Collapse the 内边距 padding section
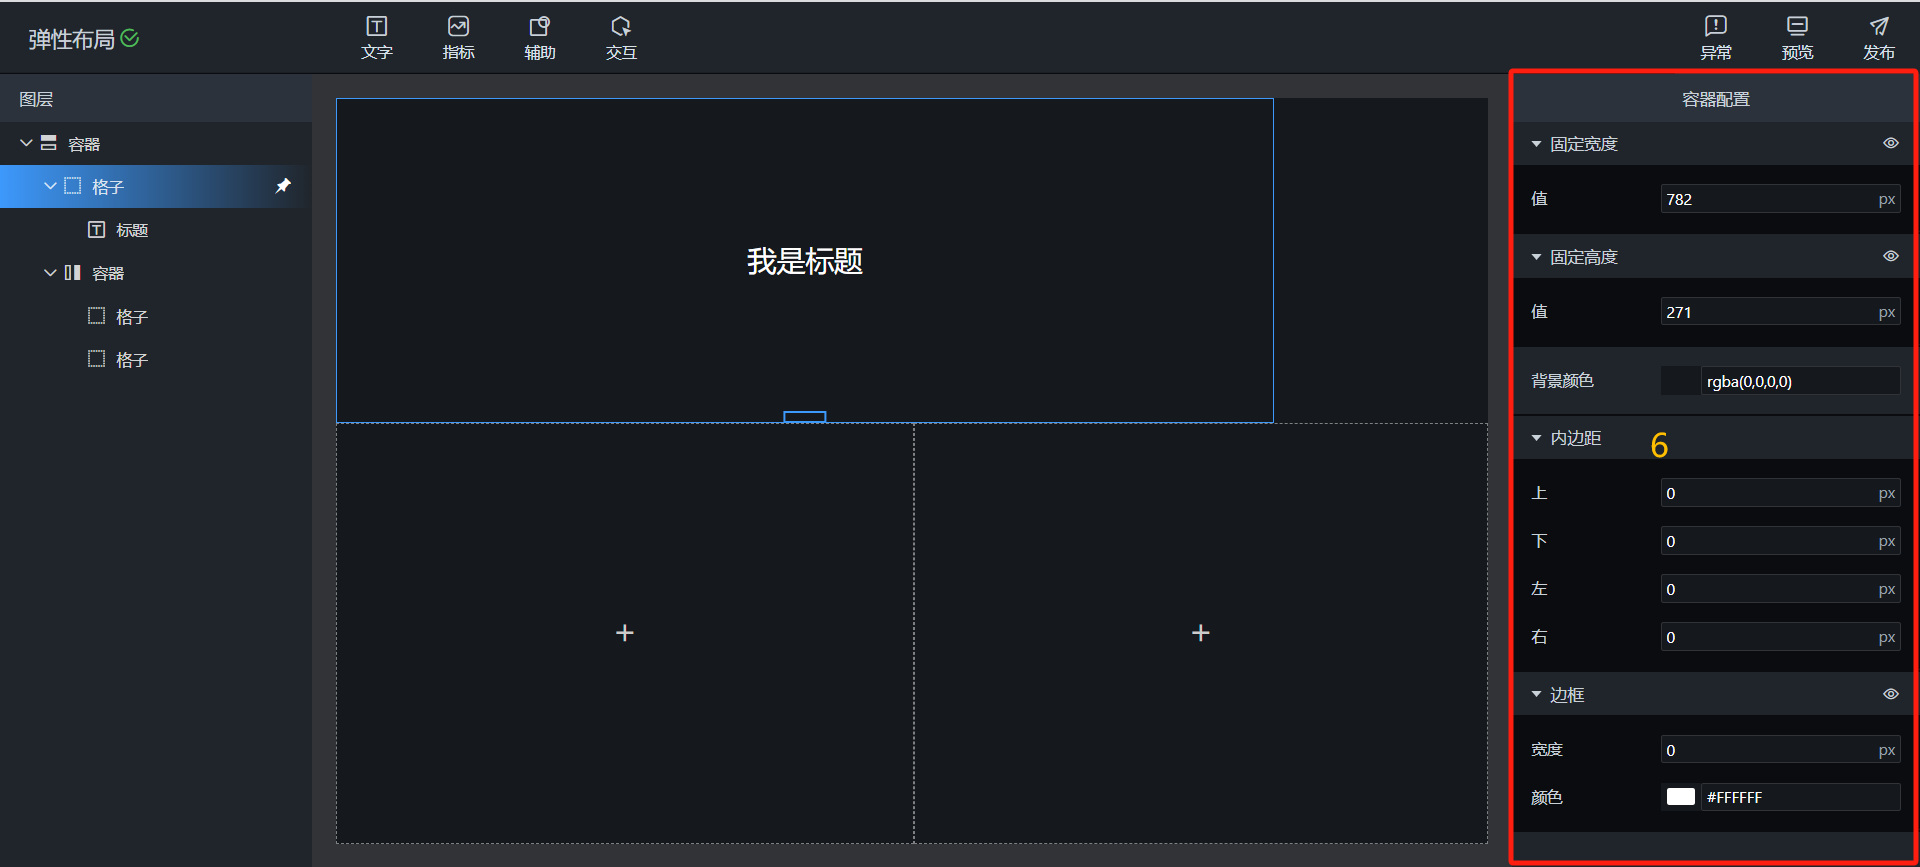 [x=1536, y=438]
